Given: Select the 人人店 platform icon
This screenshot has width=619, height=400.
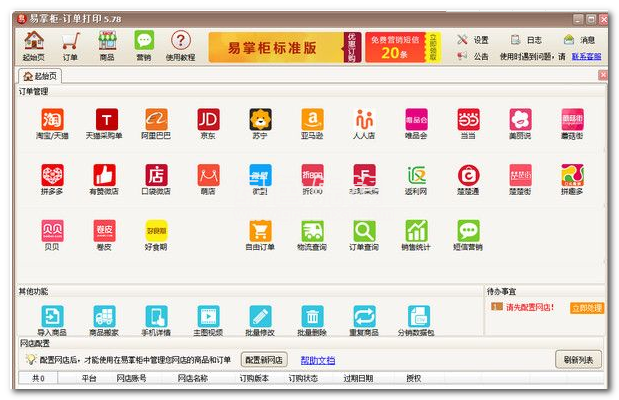Looking at the screenshot, I should [x=364, y=120].
